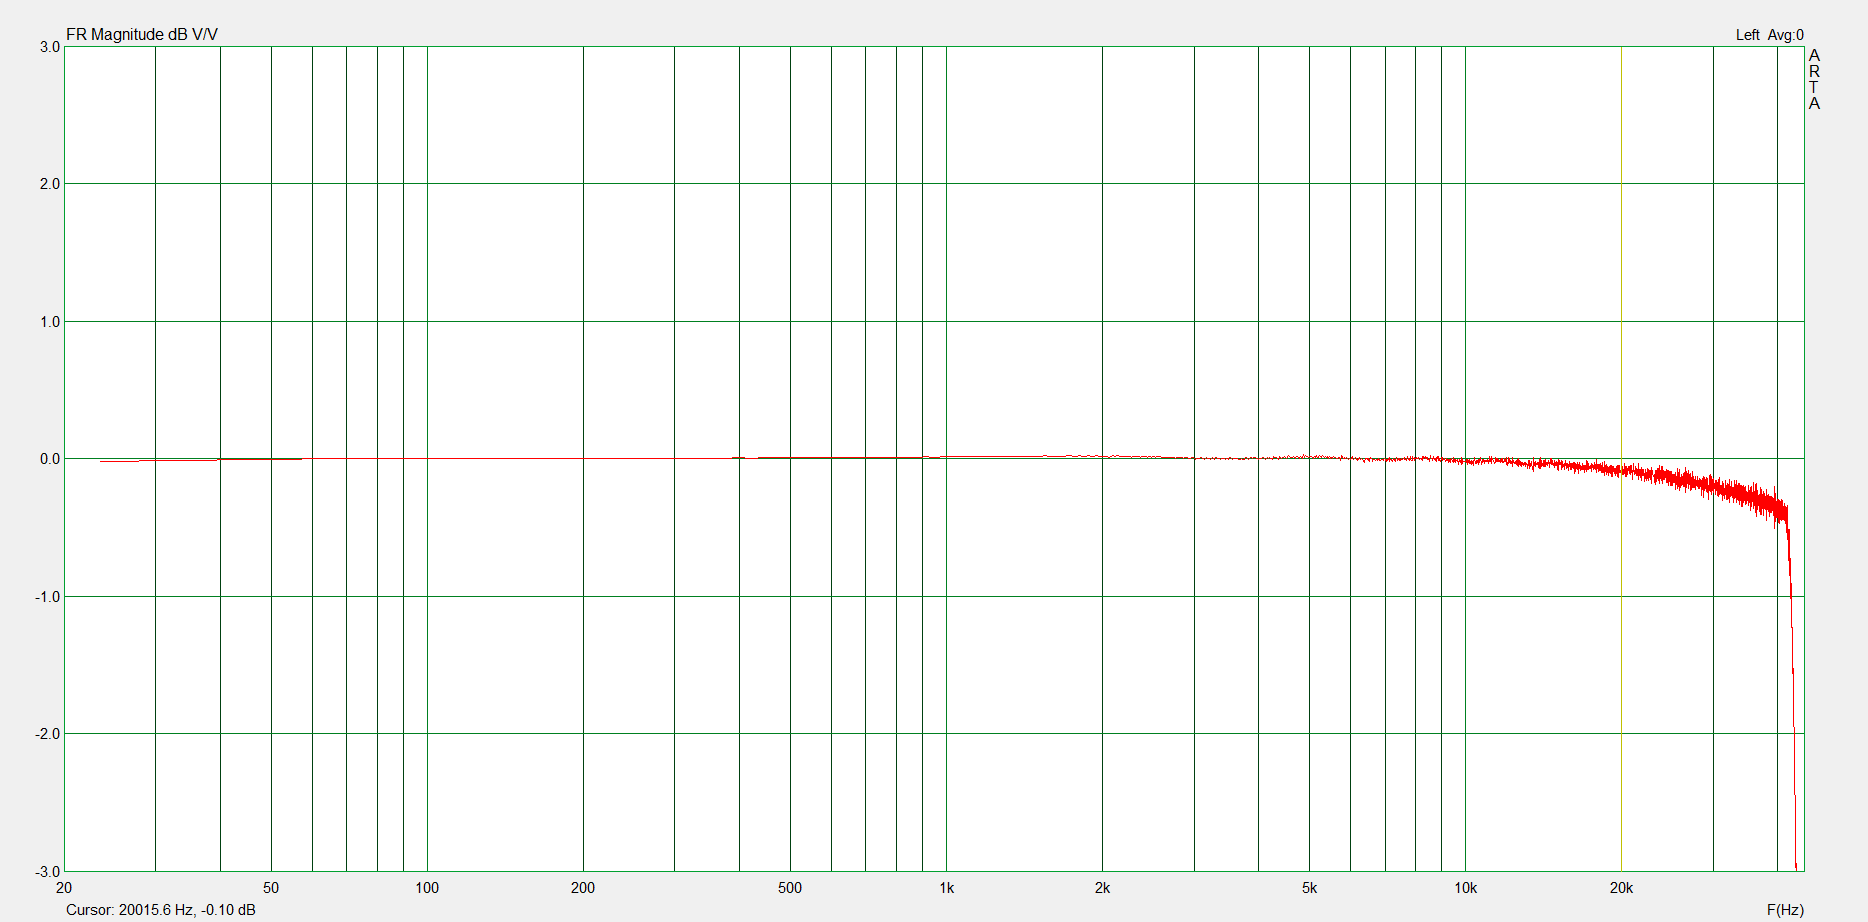The image size is (1868, 922).
Task: Click the 'Left' channel label
Action: coord(1747,35)
